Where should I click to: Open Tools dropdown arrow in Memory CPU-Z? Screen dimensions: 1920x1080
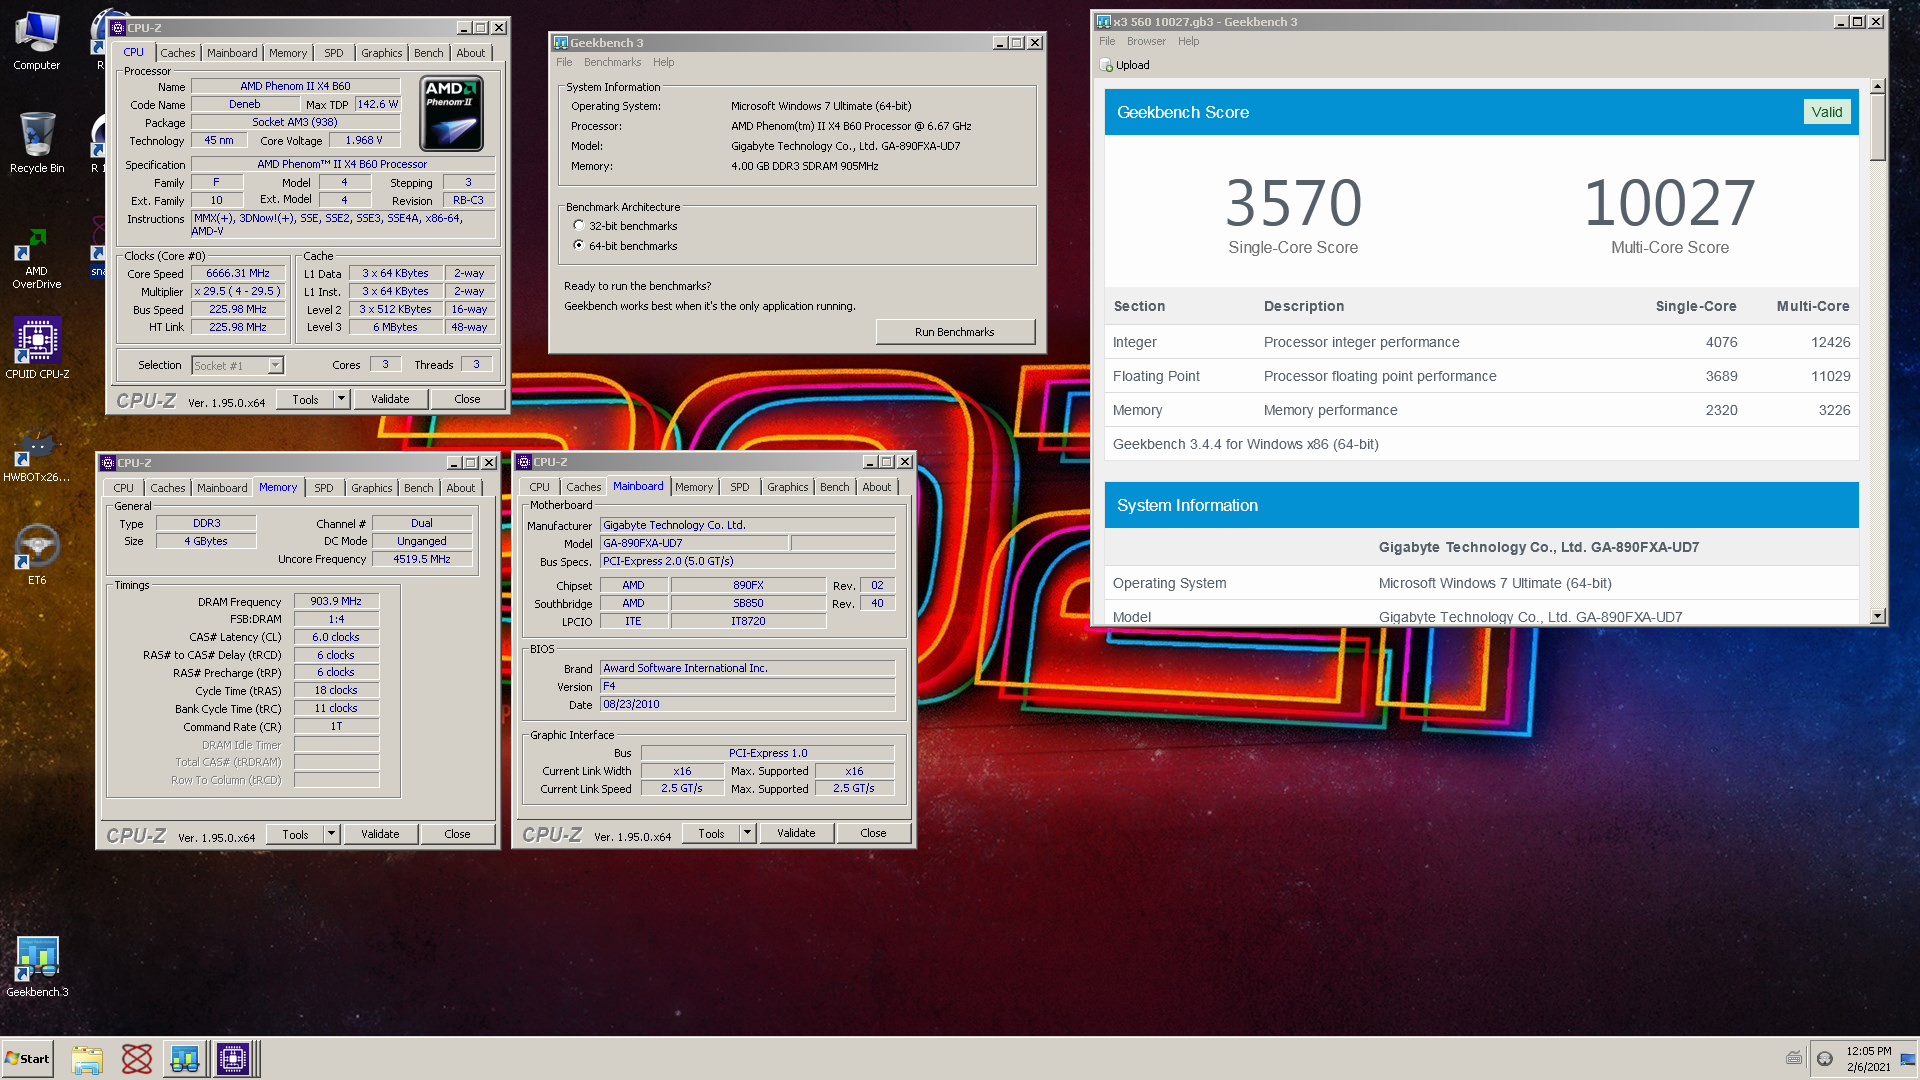pyautogui.click(x=331, y=834)
